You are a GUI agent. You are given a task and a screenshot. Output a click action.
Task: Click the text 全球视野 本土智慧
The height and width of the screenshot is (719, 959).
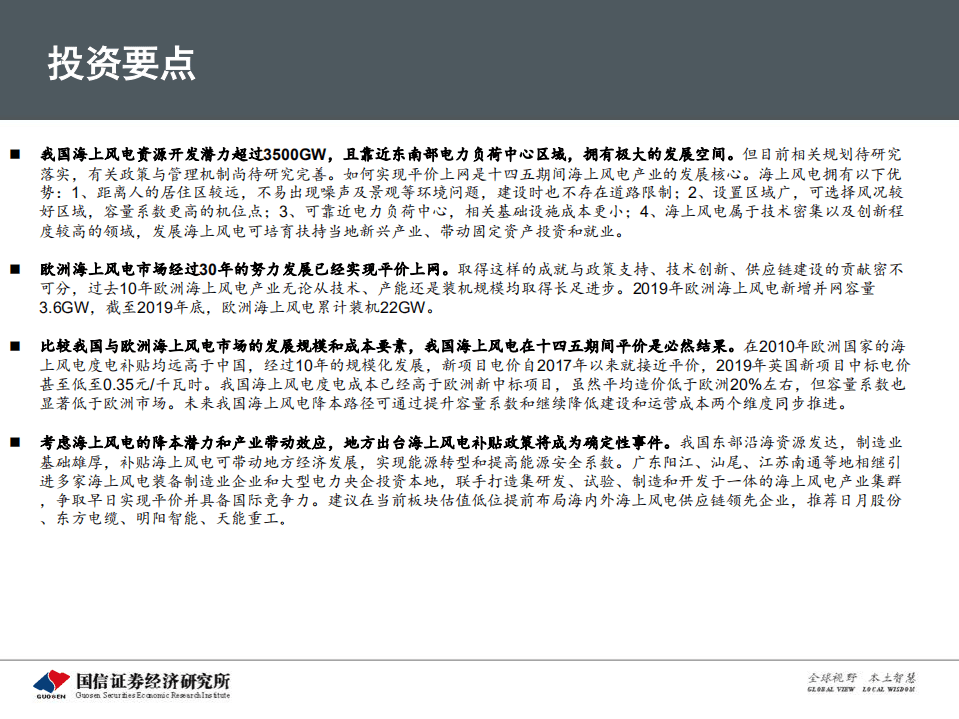pos(861,678)
